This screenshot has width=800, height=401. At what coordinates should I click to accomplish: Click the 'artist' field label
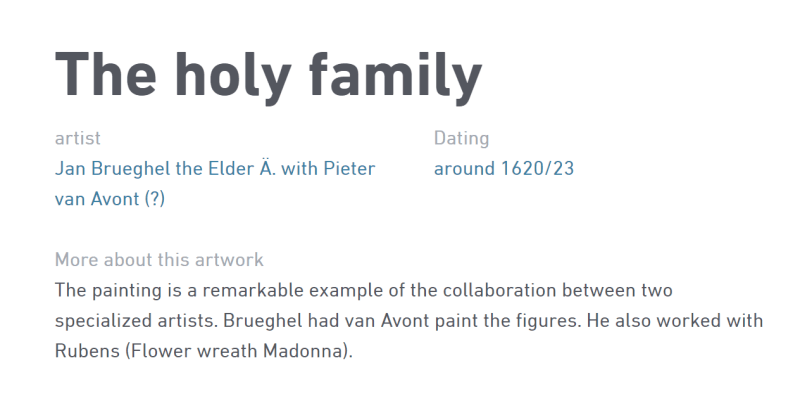click(78, 138)
